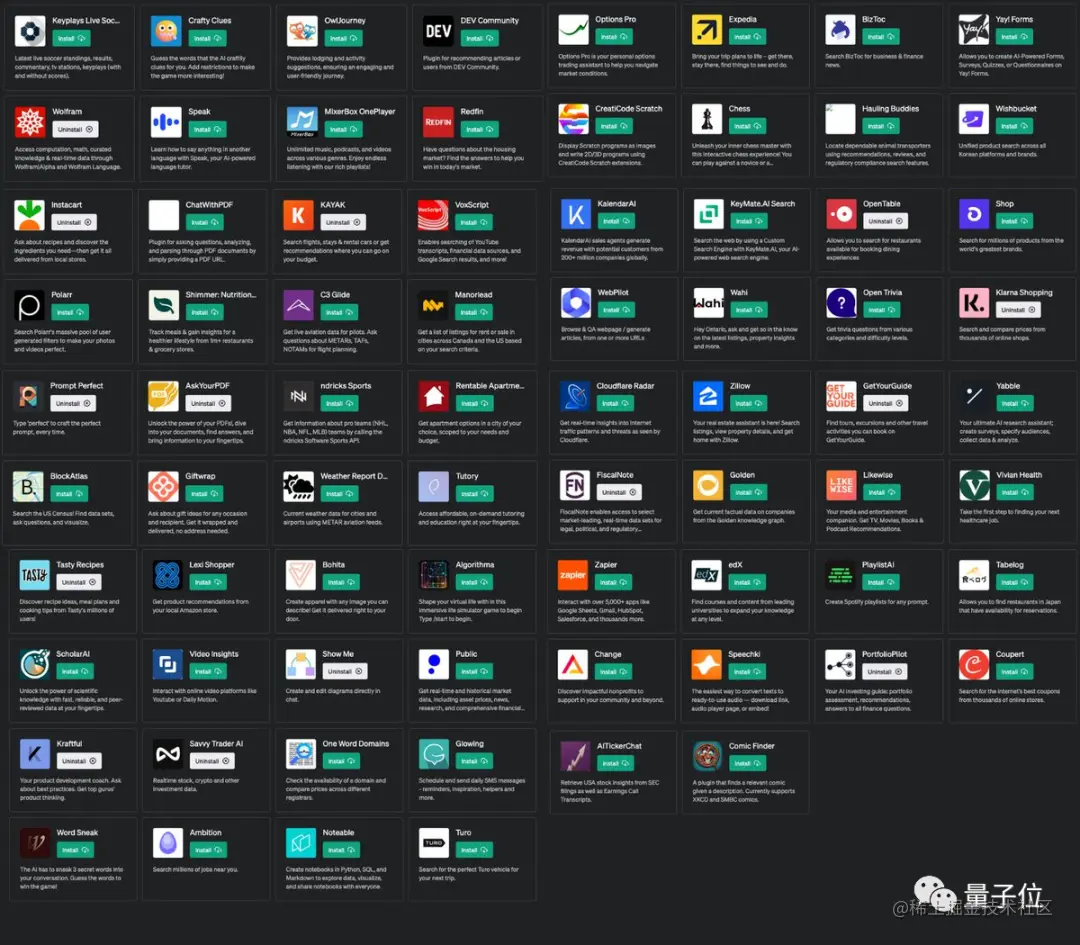Viewport: 1080px width, 945px height.
Task: Uninstall the Prompt Perfect plugin
Action: (73, 404)
